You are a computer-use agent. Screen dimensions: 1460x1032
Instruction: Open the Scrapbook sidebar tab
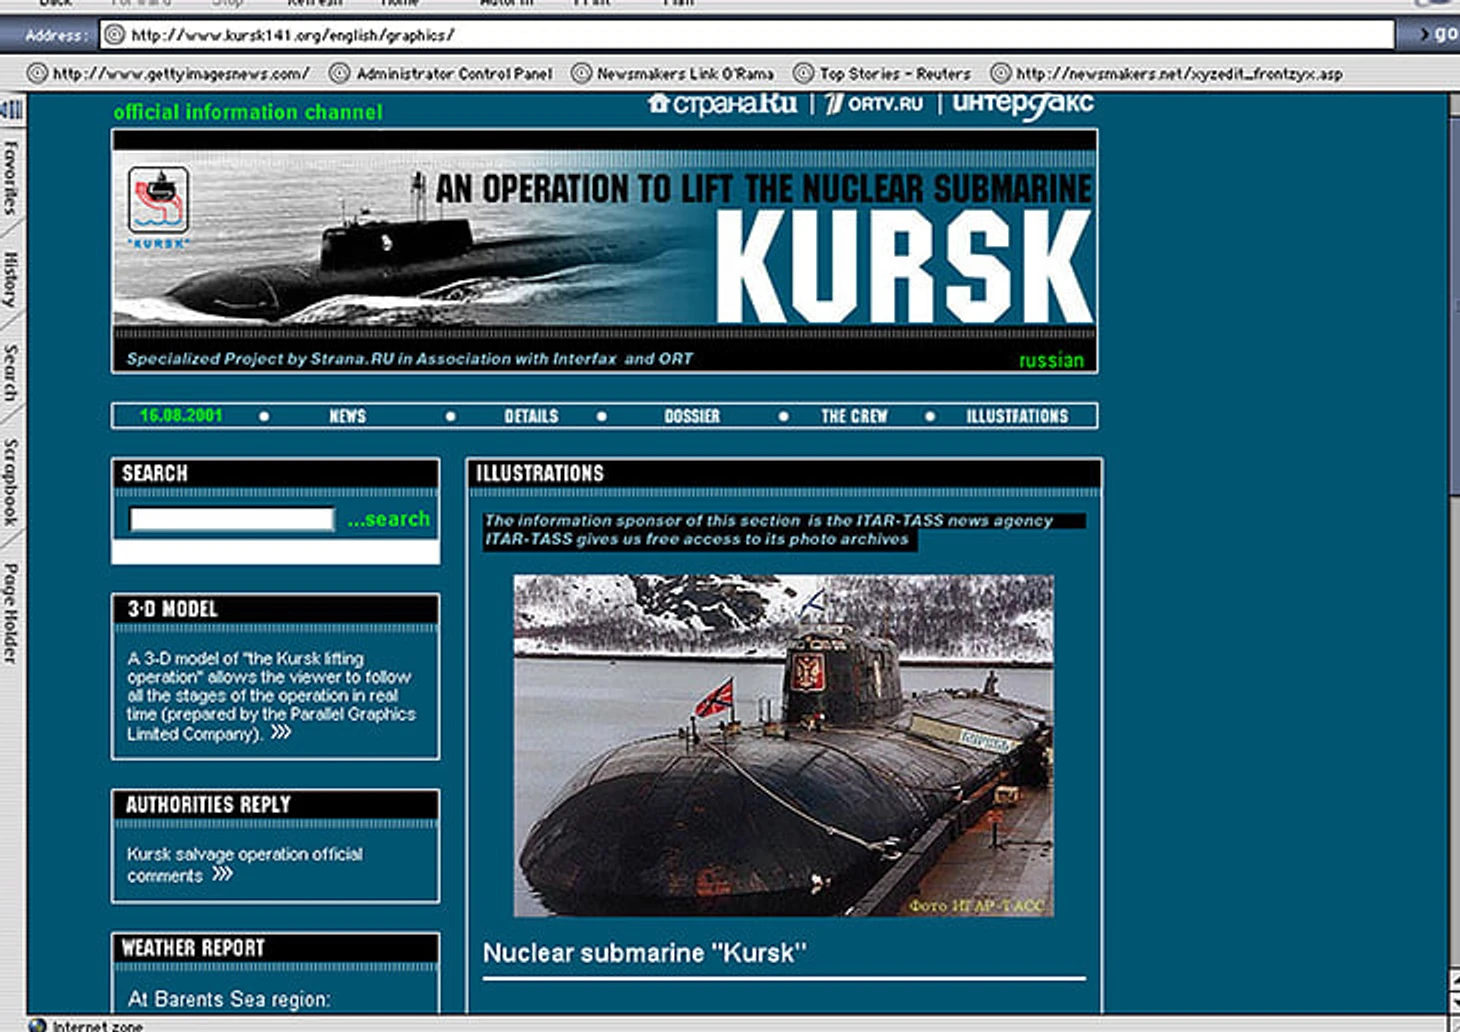coord(11,481)
